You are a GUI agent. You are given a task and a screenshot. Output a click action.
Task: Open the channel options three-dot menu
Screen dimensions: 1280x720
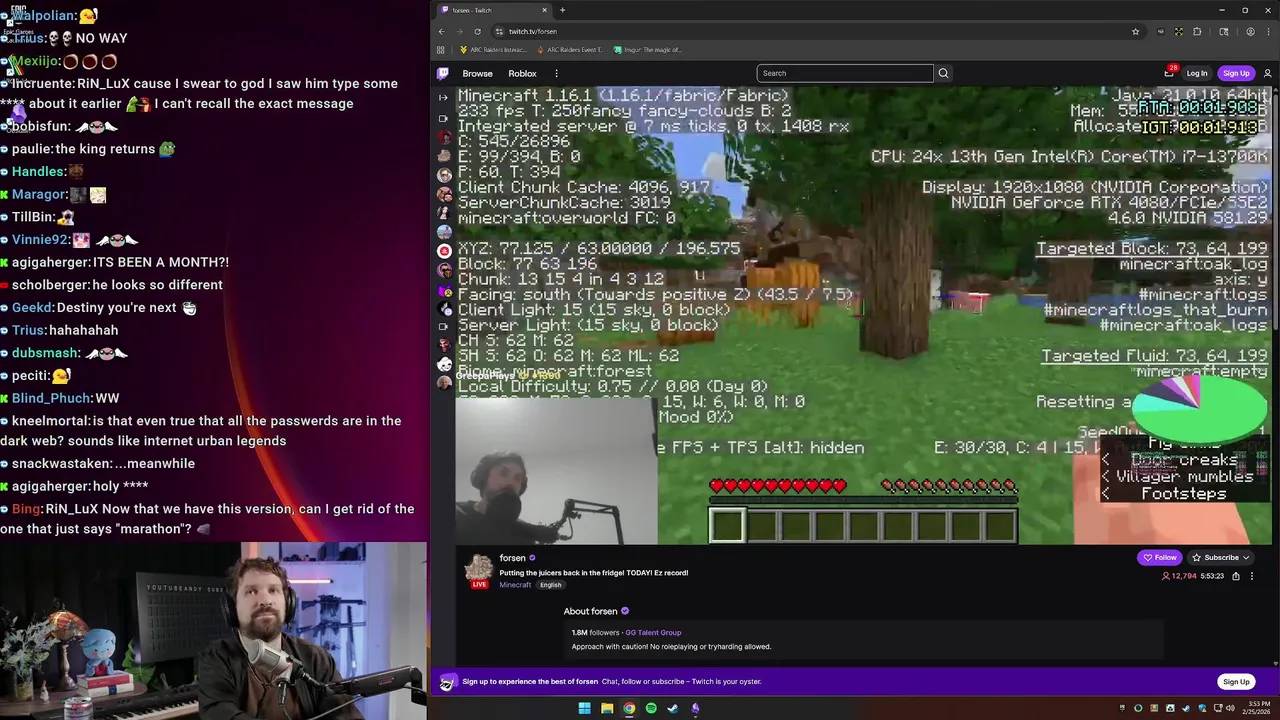1251,576
